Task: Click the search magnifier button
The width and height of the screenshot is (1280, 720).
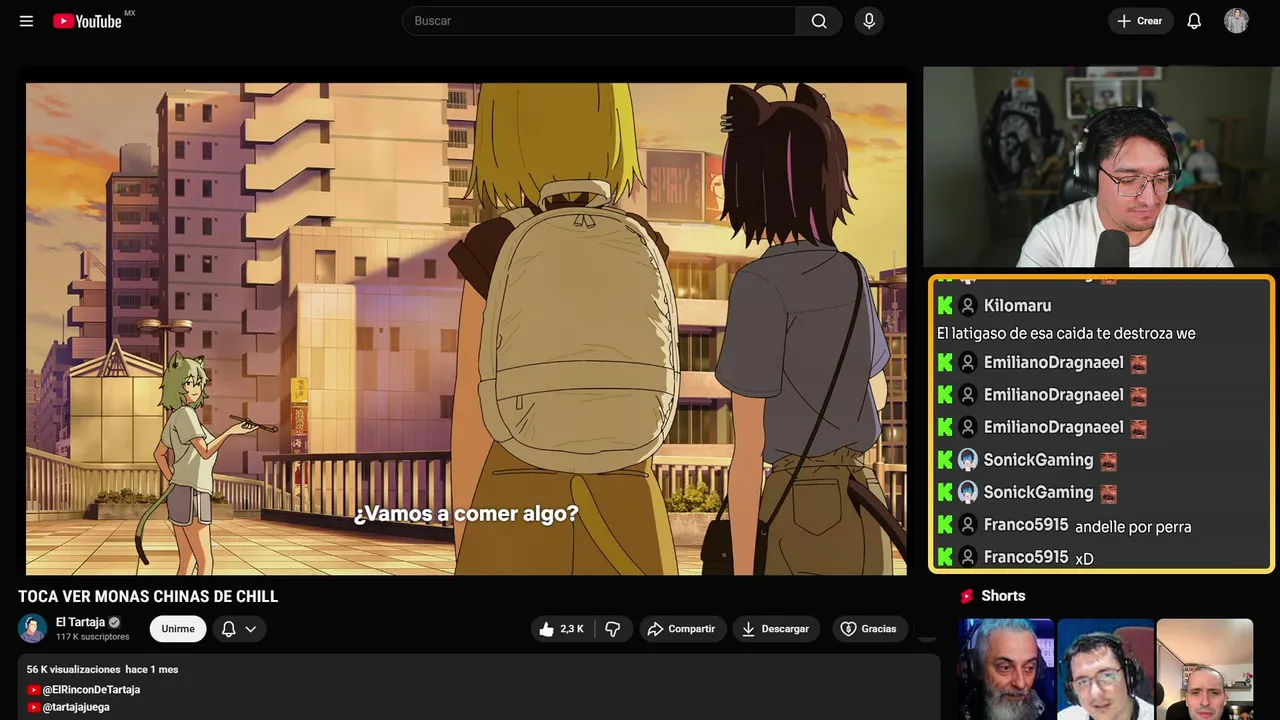Action: click(x=819, y=21)
